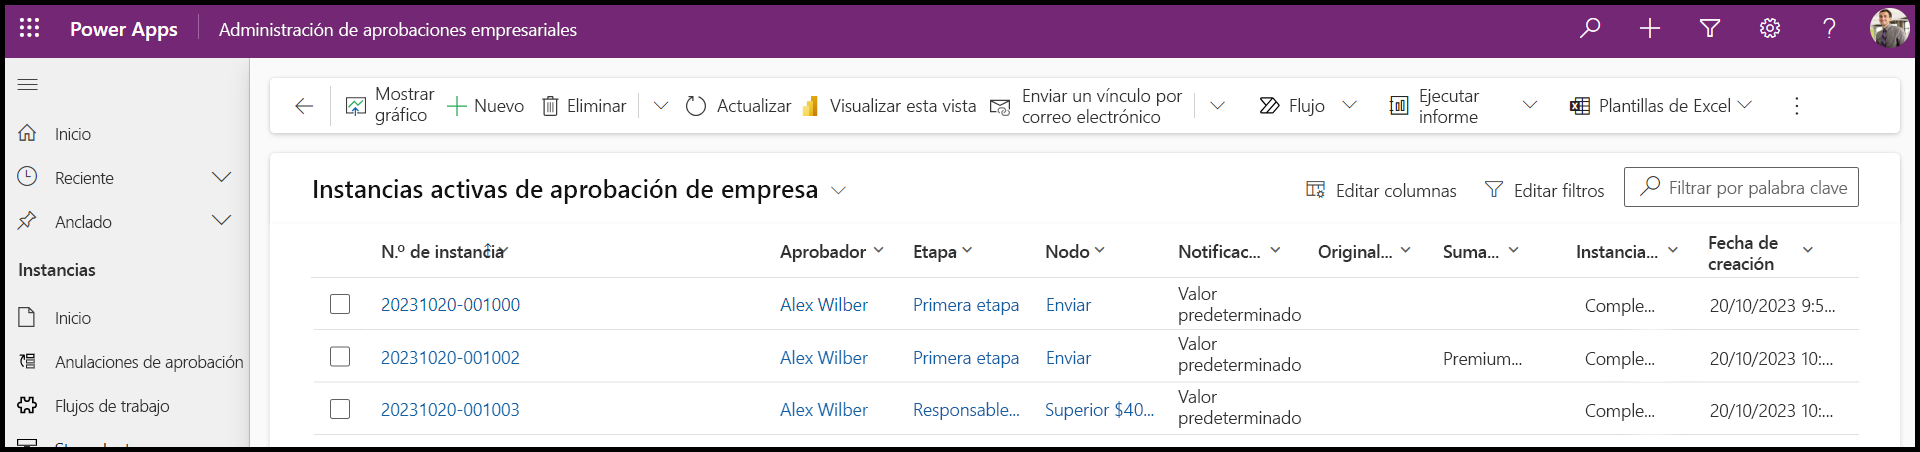Go to Inicio with home icon
The width and height of the screenshot is (1920, 452).
[x=55, y=134]
